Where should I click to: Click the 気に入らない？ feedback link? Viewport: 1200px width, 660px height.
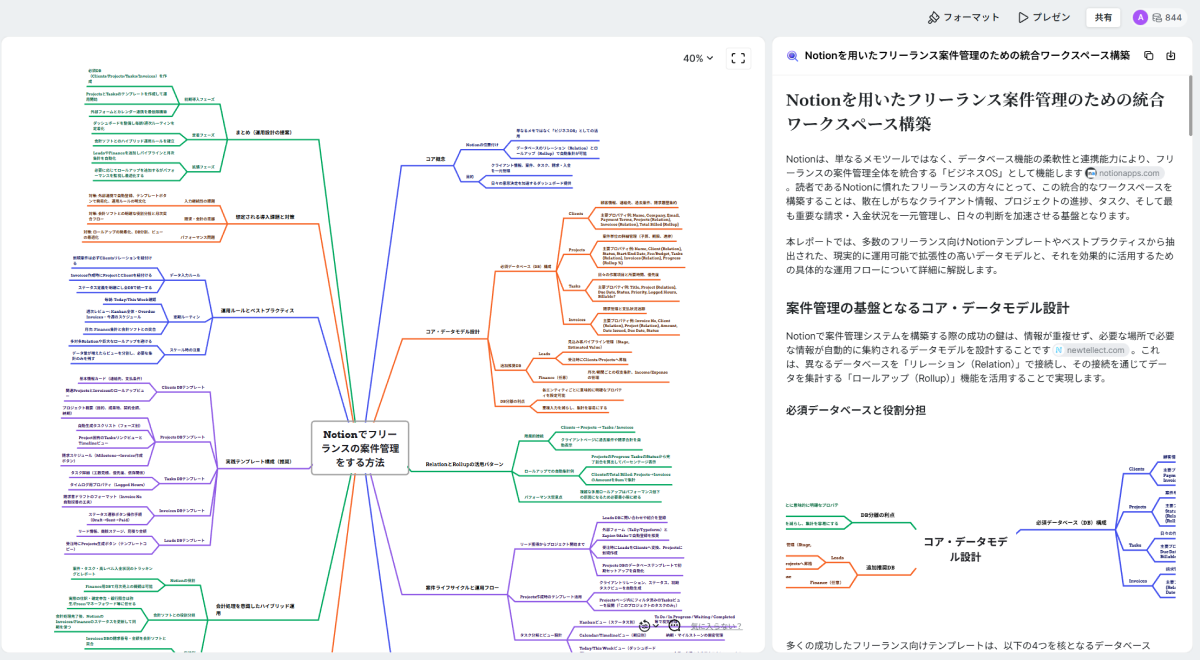tap(714, 627)
